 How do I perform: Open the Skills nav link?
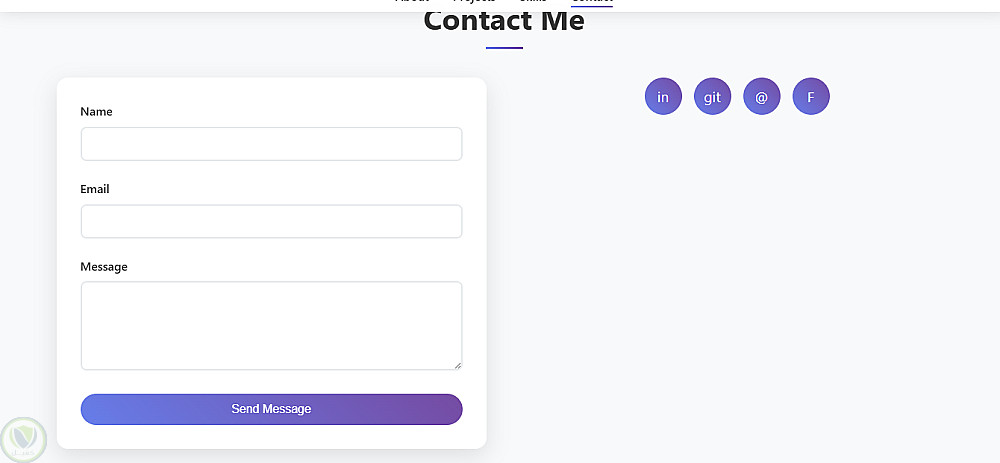pyautogui.click(x=533, y=2)
